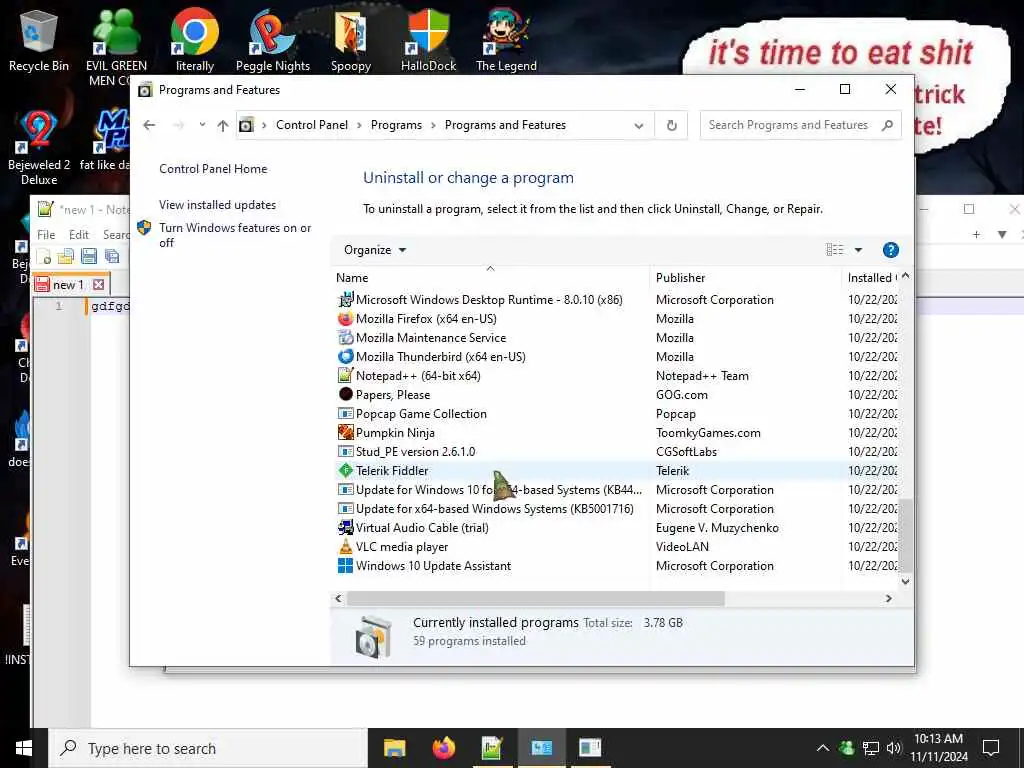The height and width of the screenshot is (768, 1024).
Task: Go up one level with the up arrow
Action: tap(223, 125)
